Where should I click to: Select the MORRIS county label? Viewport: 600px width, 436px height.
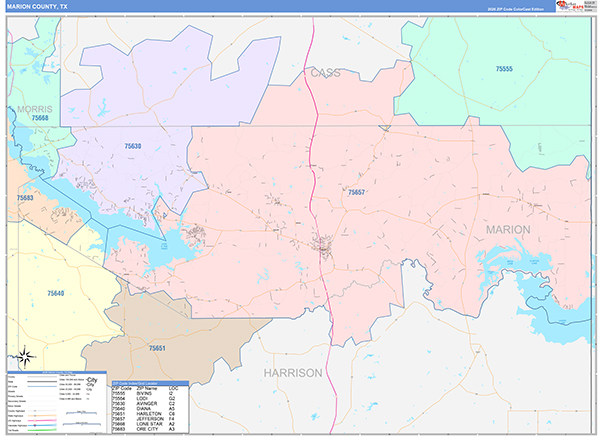[x=35, y=109]
